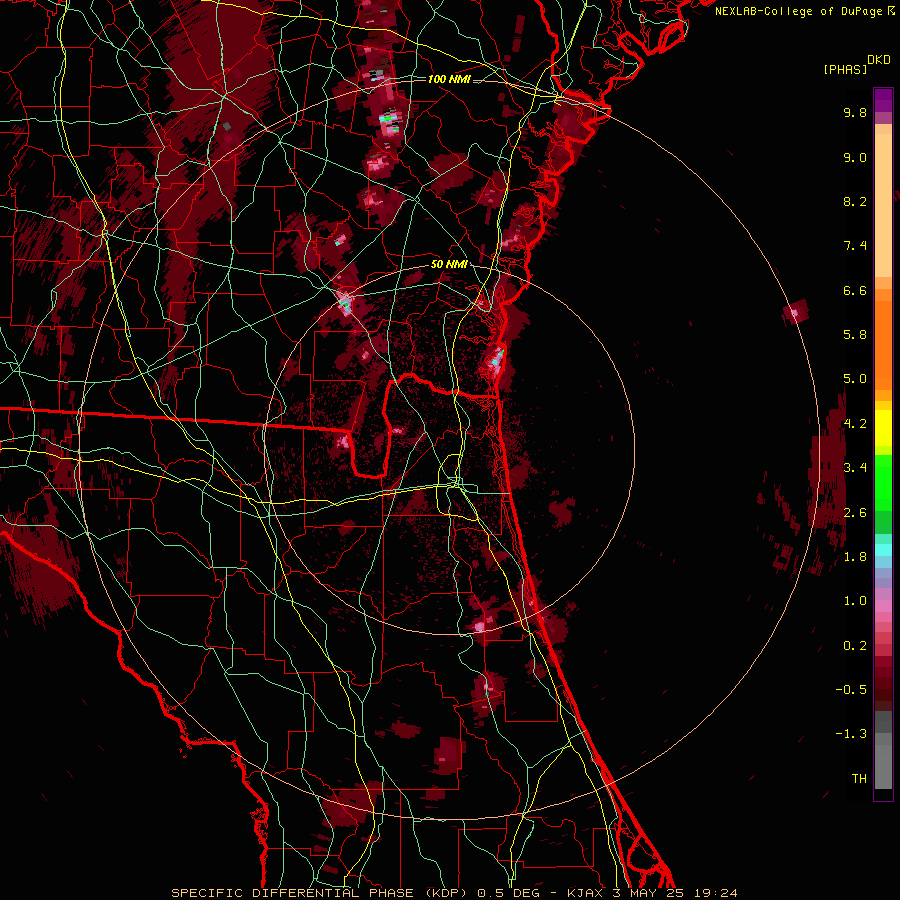The height and width of the screenshot is (900, 900).
Task: Click the 6.6 scale value
Action: 855,290
